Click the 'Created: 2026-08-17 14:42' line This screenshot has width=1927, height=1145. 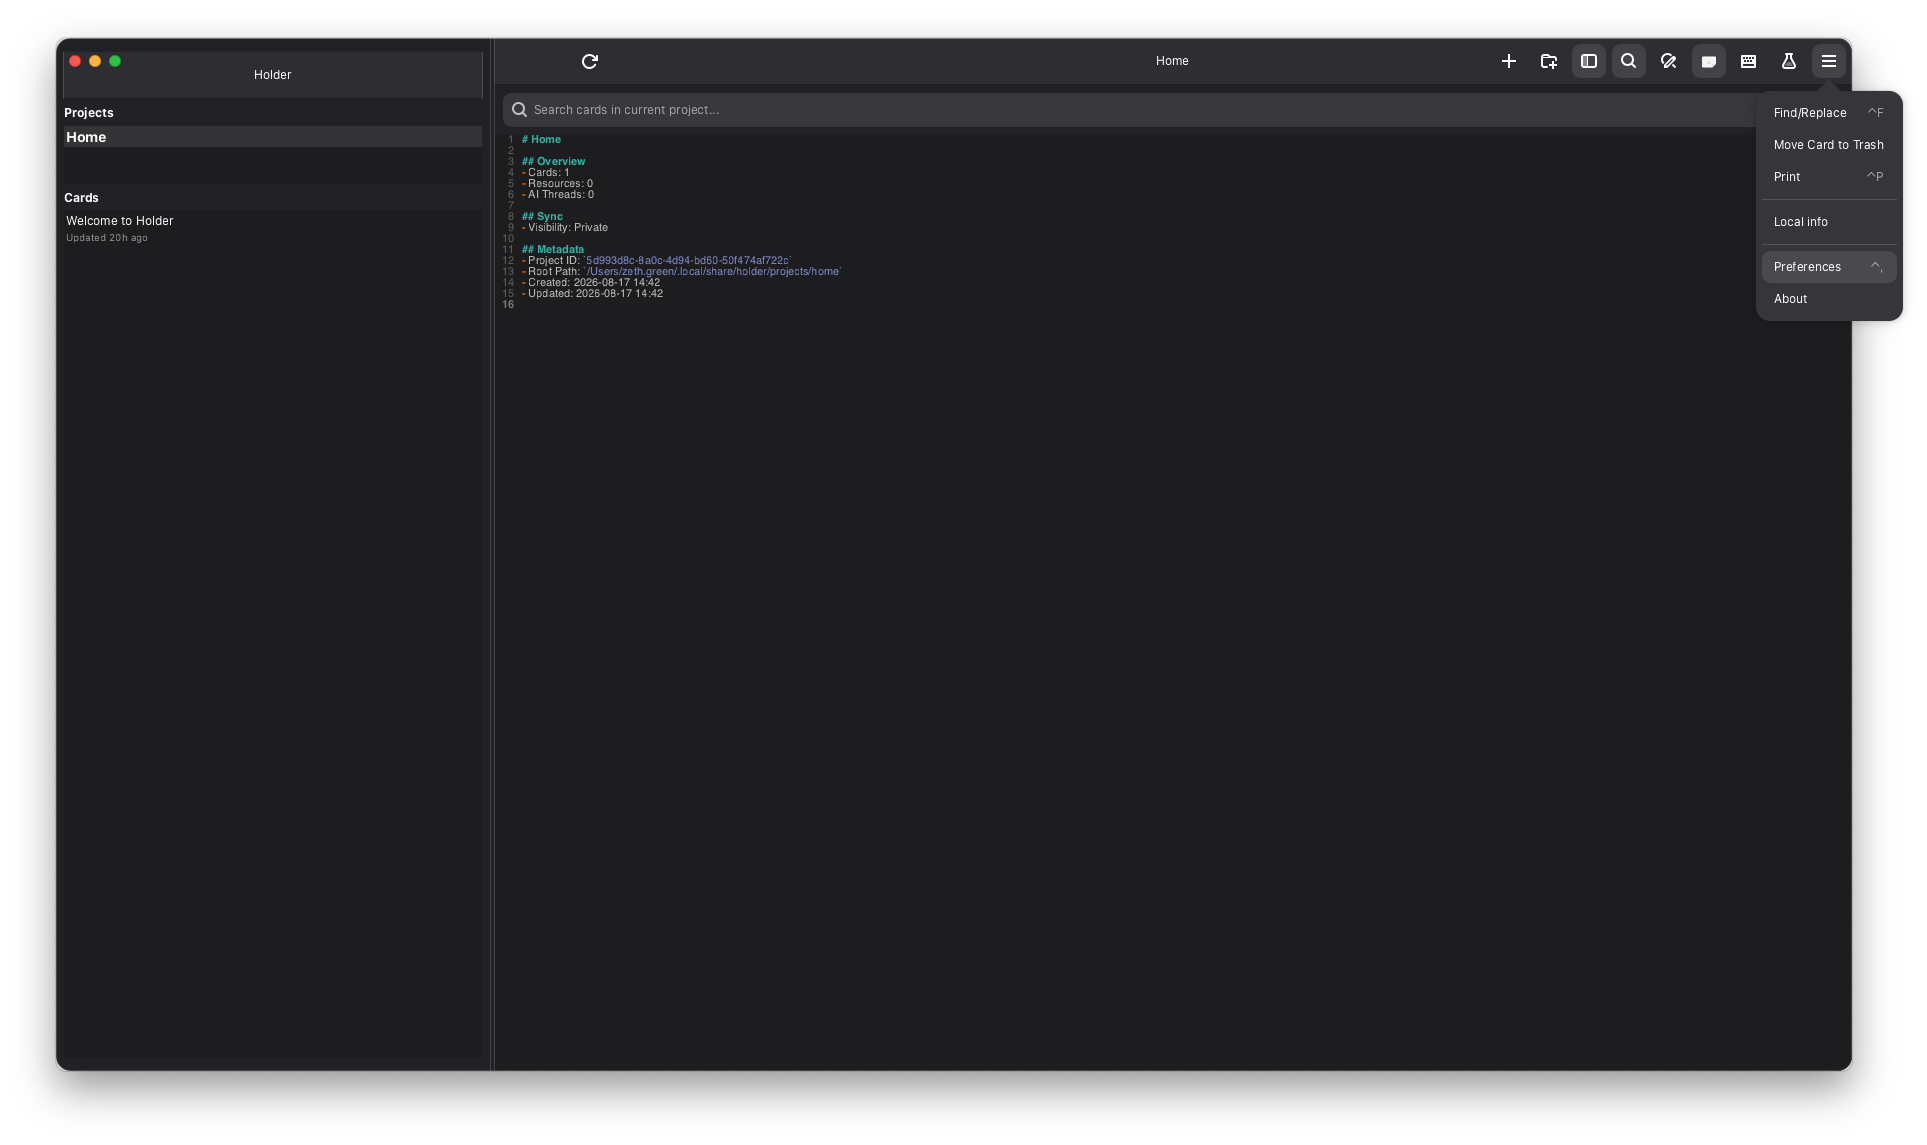(593, 283)
